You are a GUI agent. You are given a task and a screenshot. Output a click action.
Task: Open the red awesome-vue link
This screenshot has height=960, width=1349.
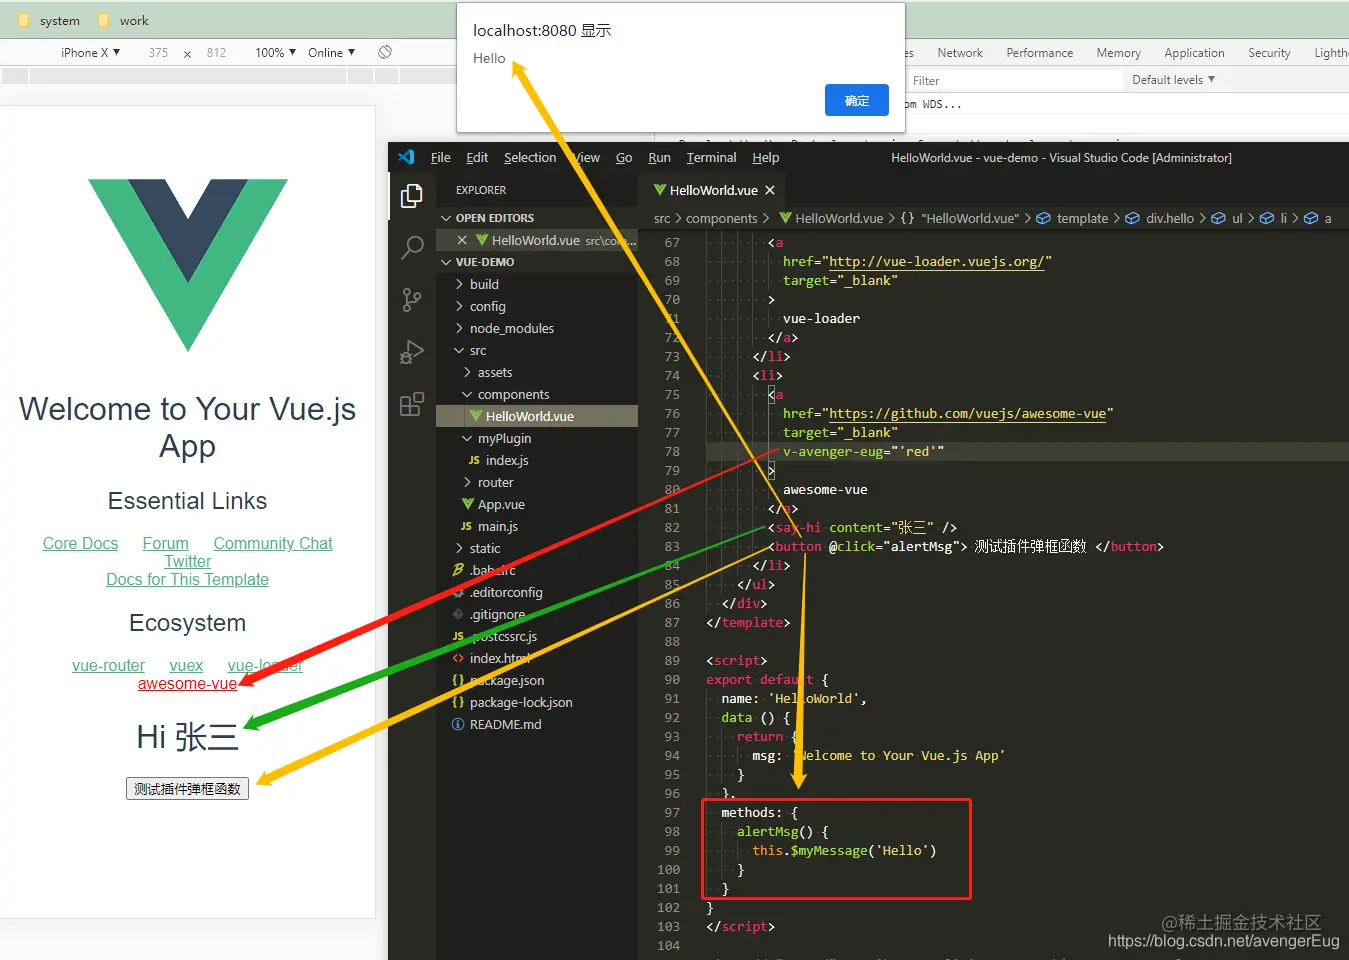(187, 684)
